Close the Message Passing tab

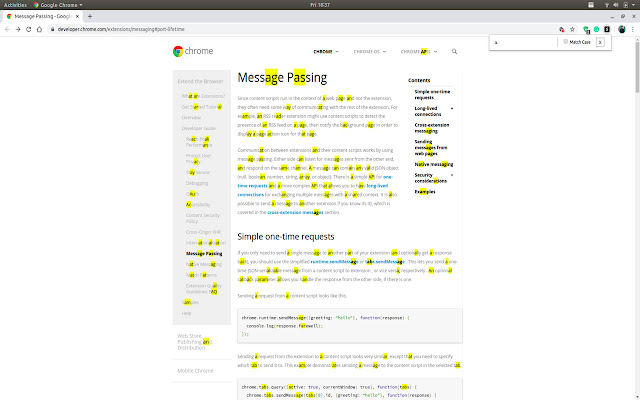pyautogui.click(x=77, y=16)
